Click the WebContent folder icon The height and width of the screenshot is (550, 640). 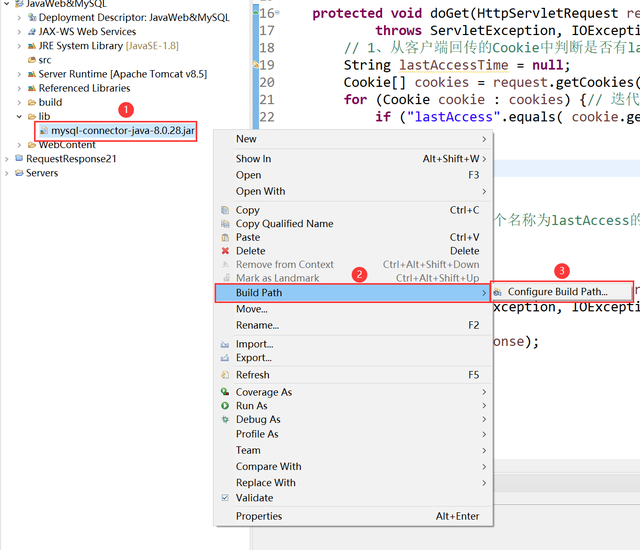click(x=32, y=145)
